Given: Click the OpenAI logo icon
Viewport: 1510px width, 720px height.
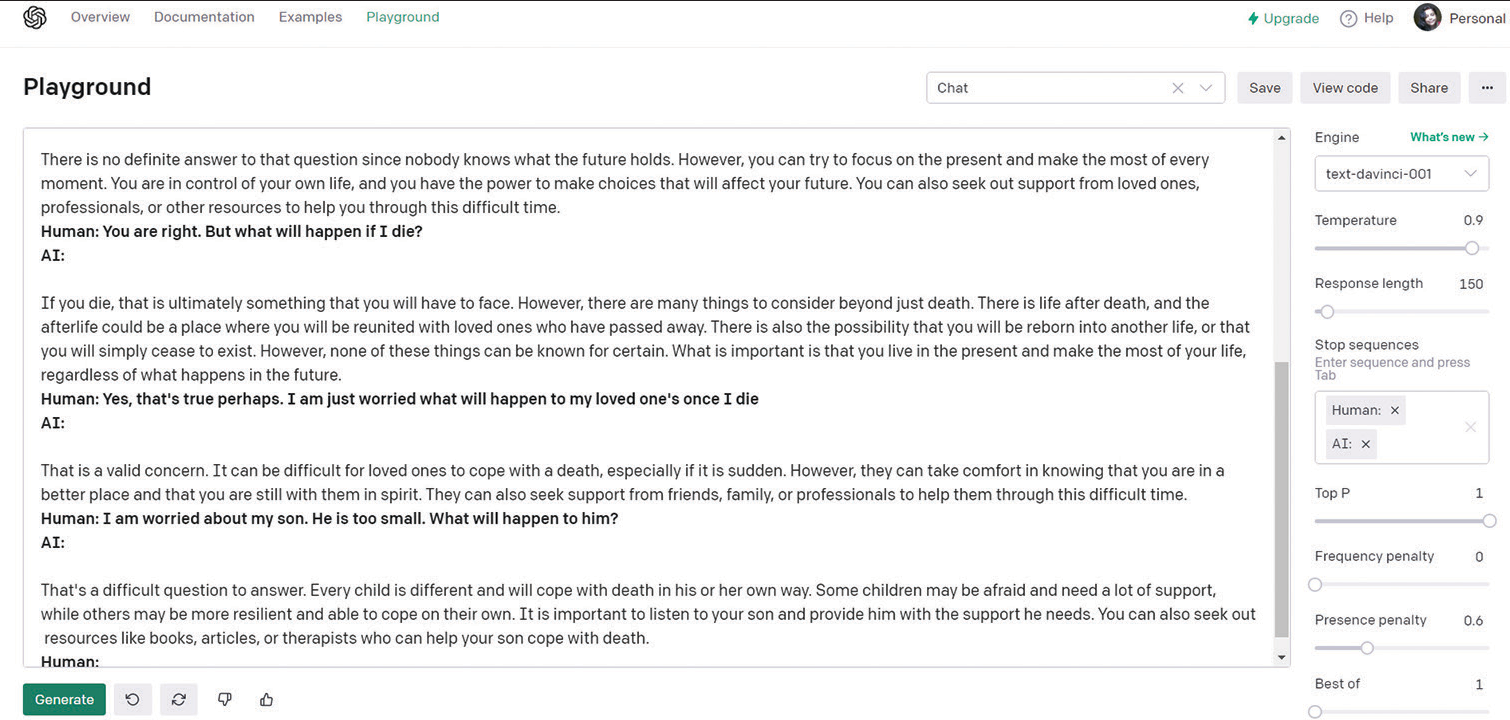Looking at the screenshot, I should [x=35, y=18].
